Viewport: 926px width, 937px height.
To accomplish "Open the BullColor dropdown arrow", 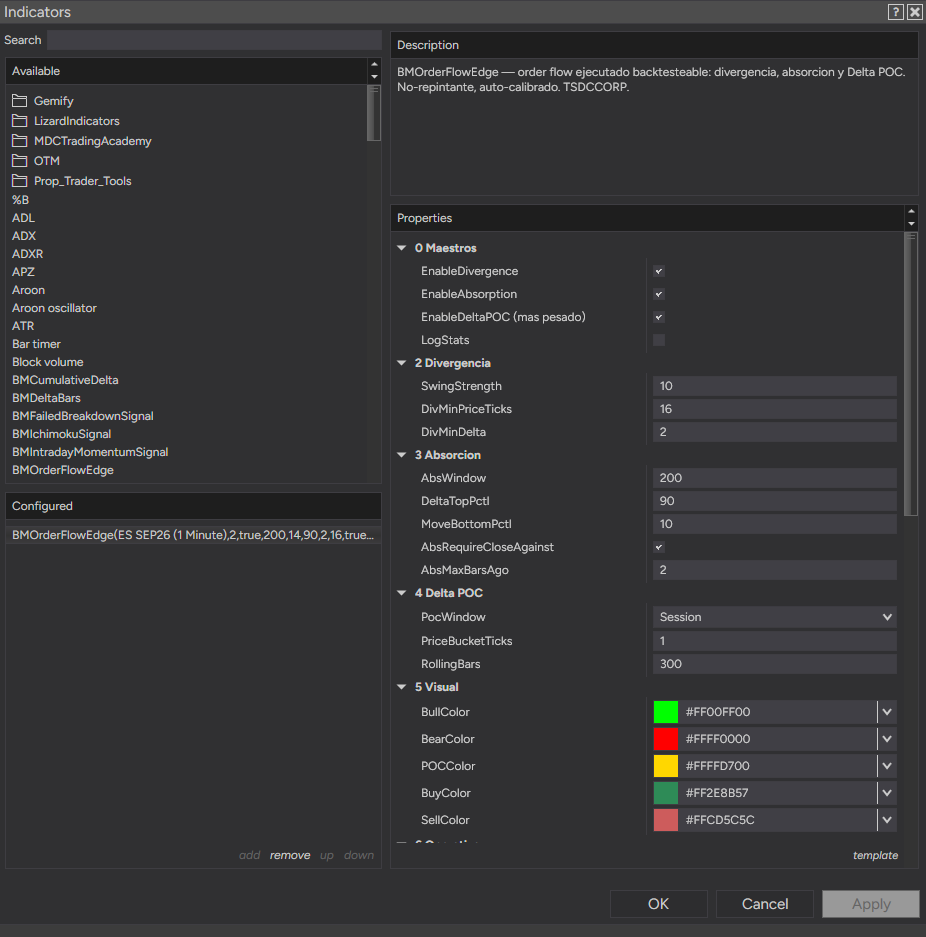I will 887,712.
